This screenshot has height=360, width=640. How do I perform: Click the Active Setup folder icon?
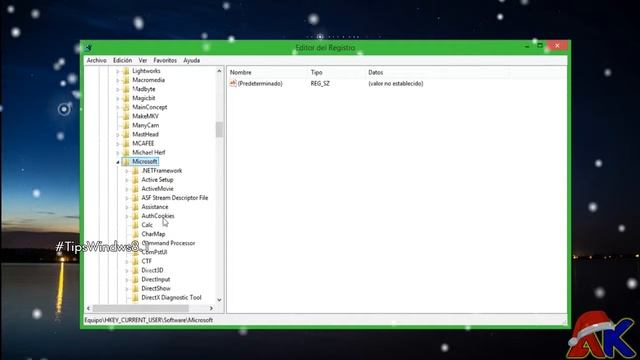tap(135, 180)
